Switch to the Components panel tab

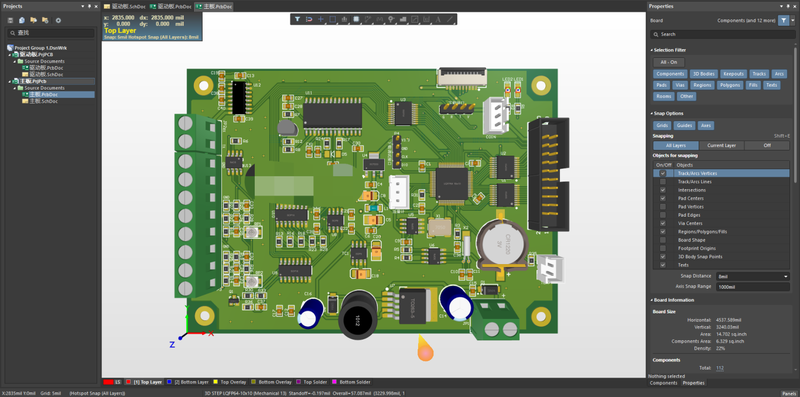click(663, 383)
